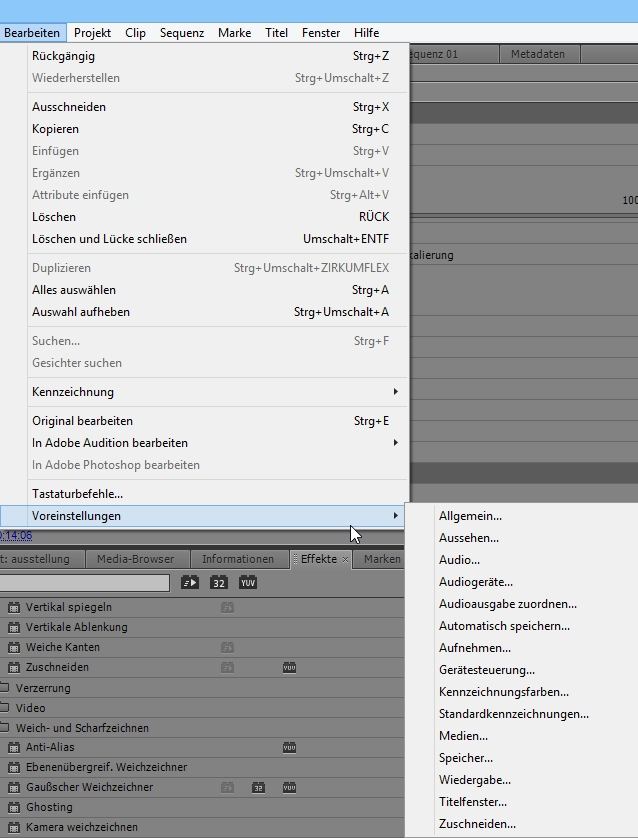
Task: Choose Auswahl aufheben from the menu
Action: 218,312
